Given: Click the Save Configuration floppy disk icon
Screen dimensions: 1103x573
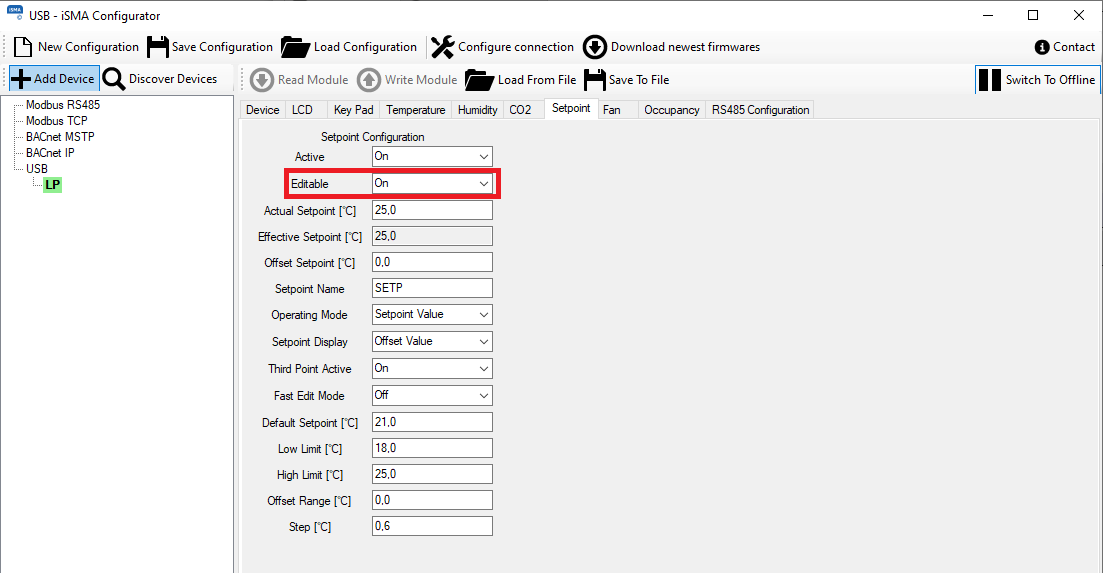Looking at the screenshot, I should tap(157, 47).
